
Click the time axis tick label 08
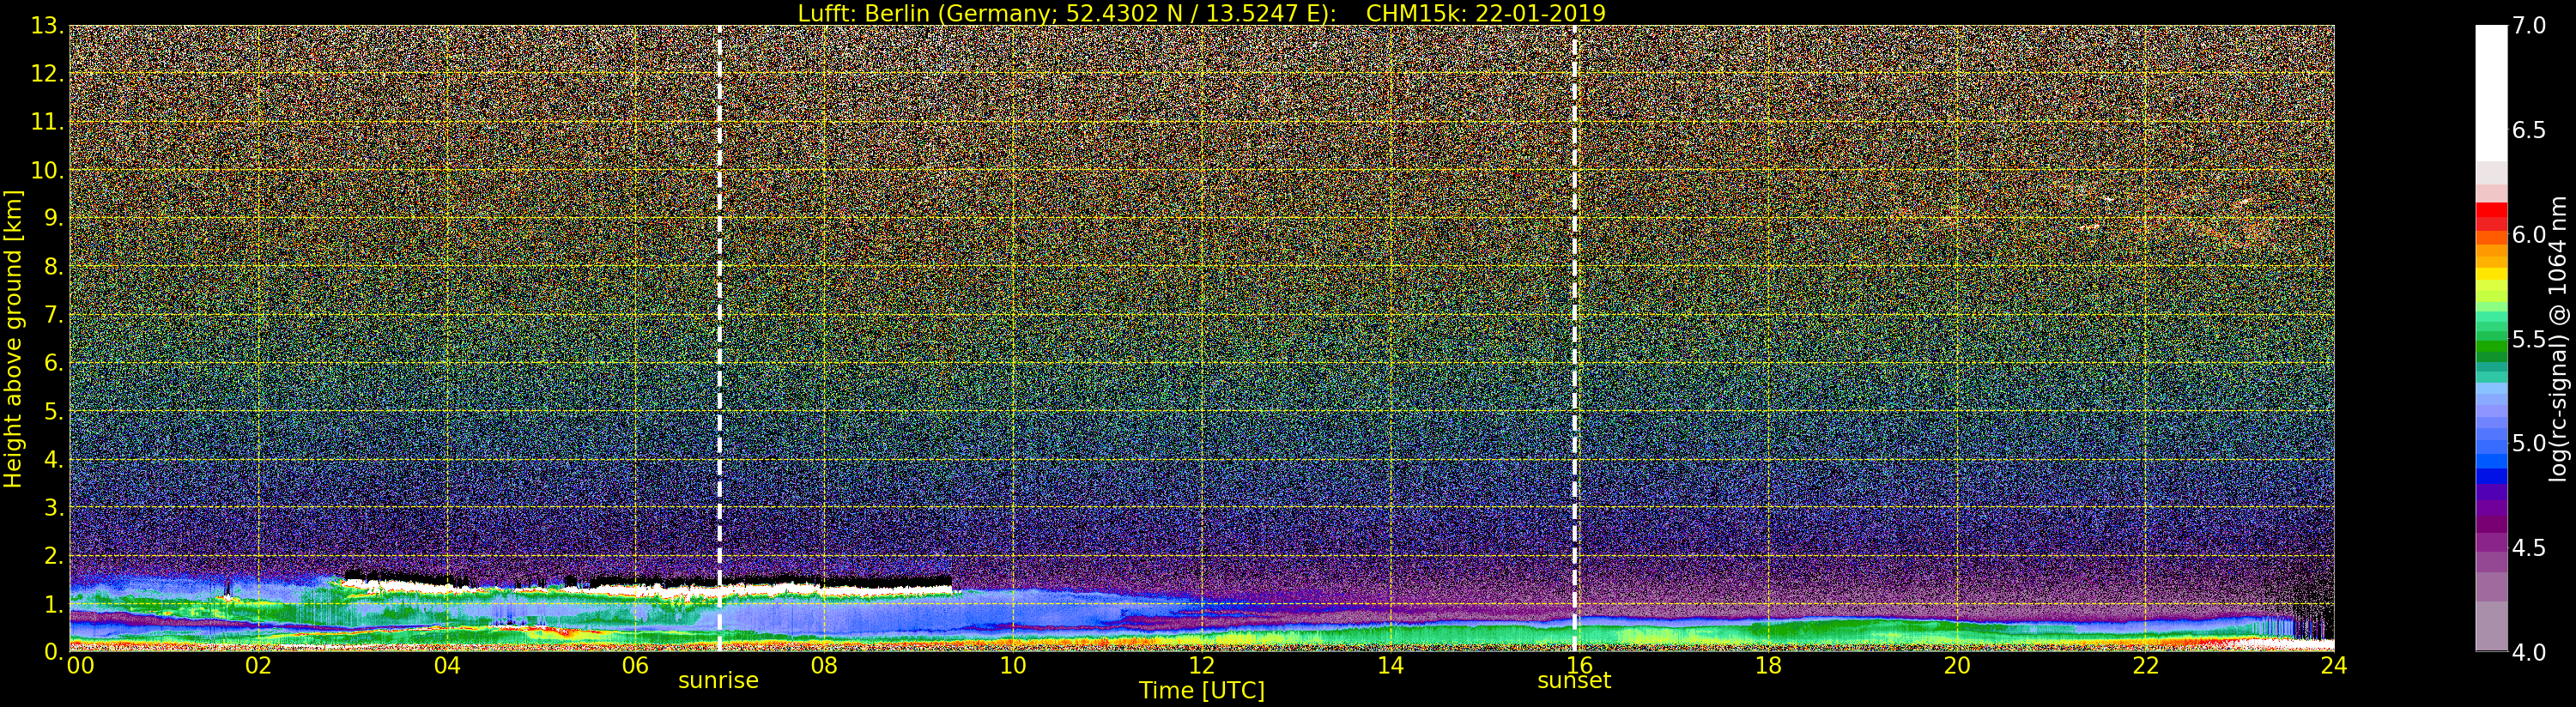[x=824, y=666]
